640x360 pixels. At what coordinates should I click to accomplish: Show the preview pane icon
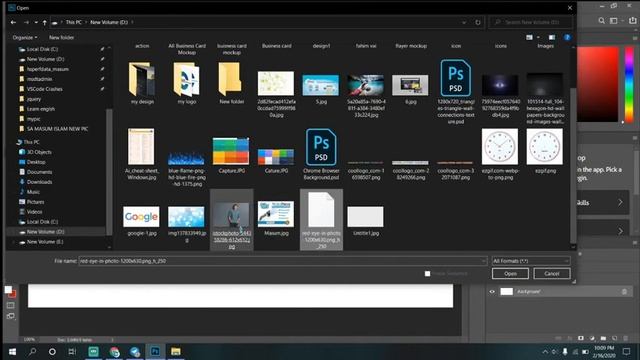coord(552,37)
